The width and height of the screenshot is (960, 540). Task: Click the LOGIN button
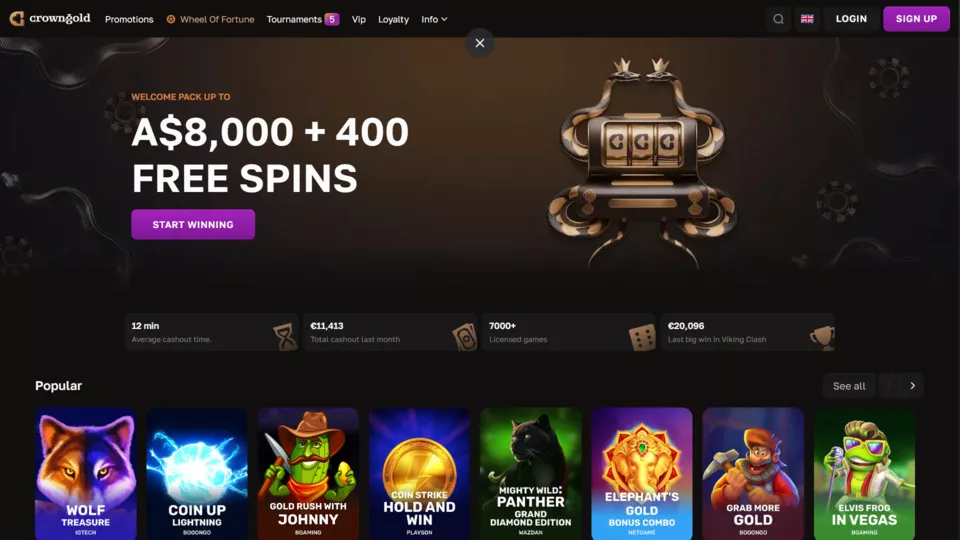[x=851, y=19]
